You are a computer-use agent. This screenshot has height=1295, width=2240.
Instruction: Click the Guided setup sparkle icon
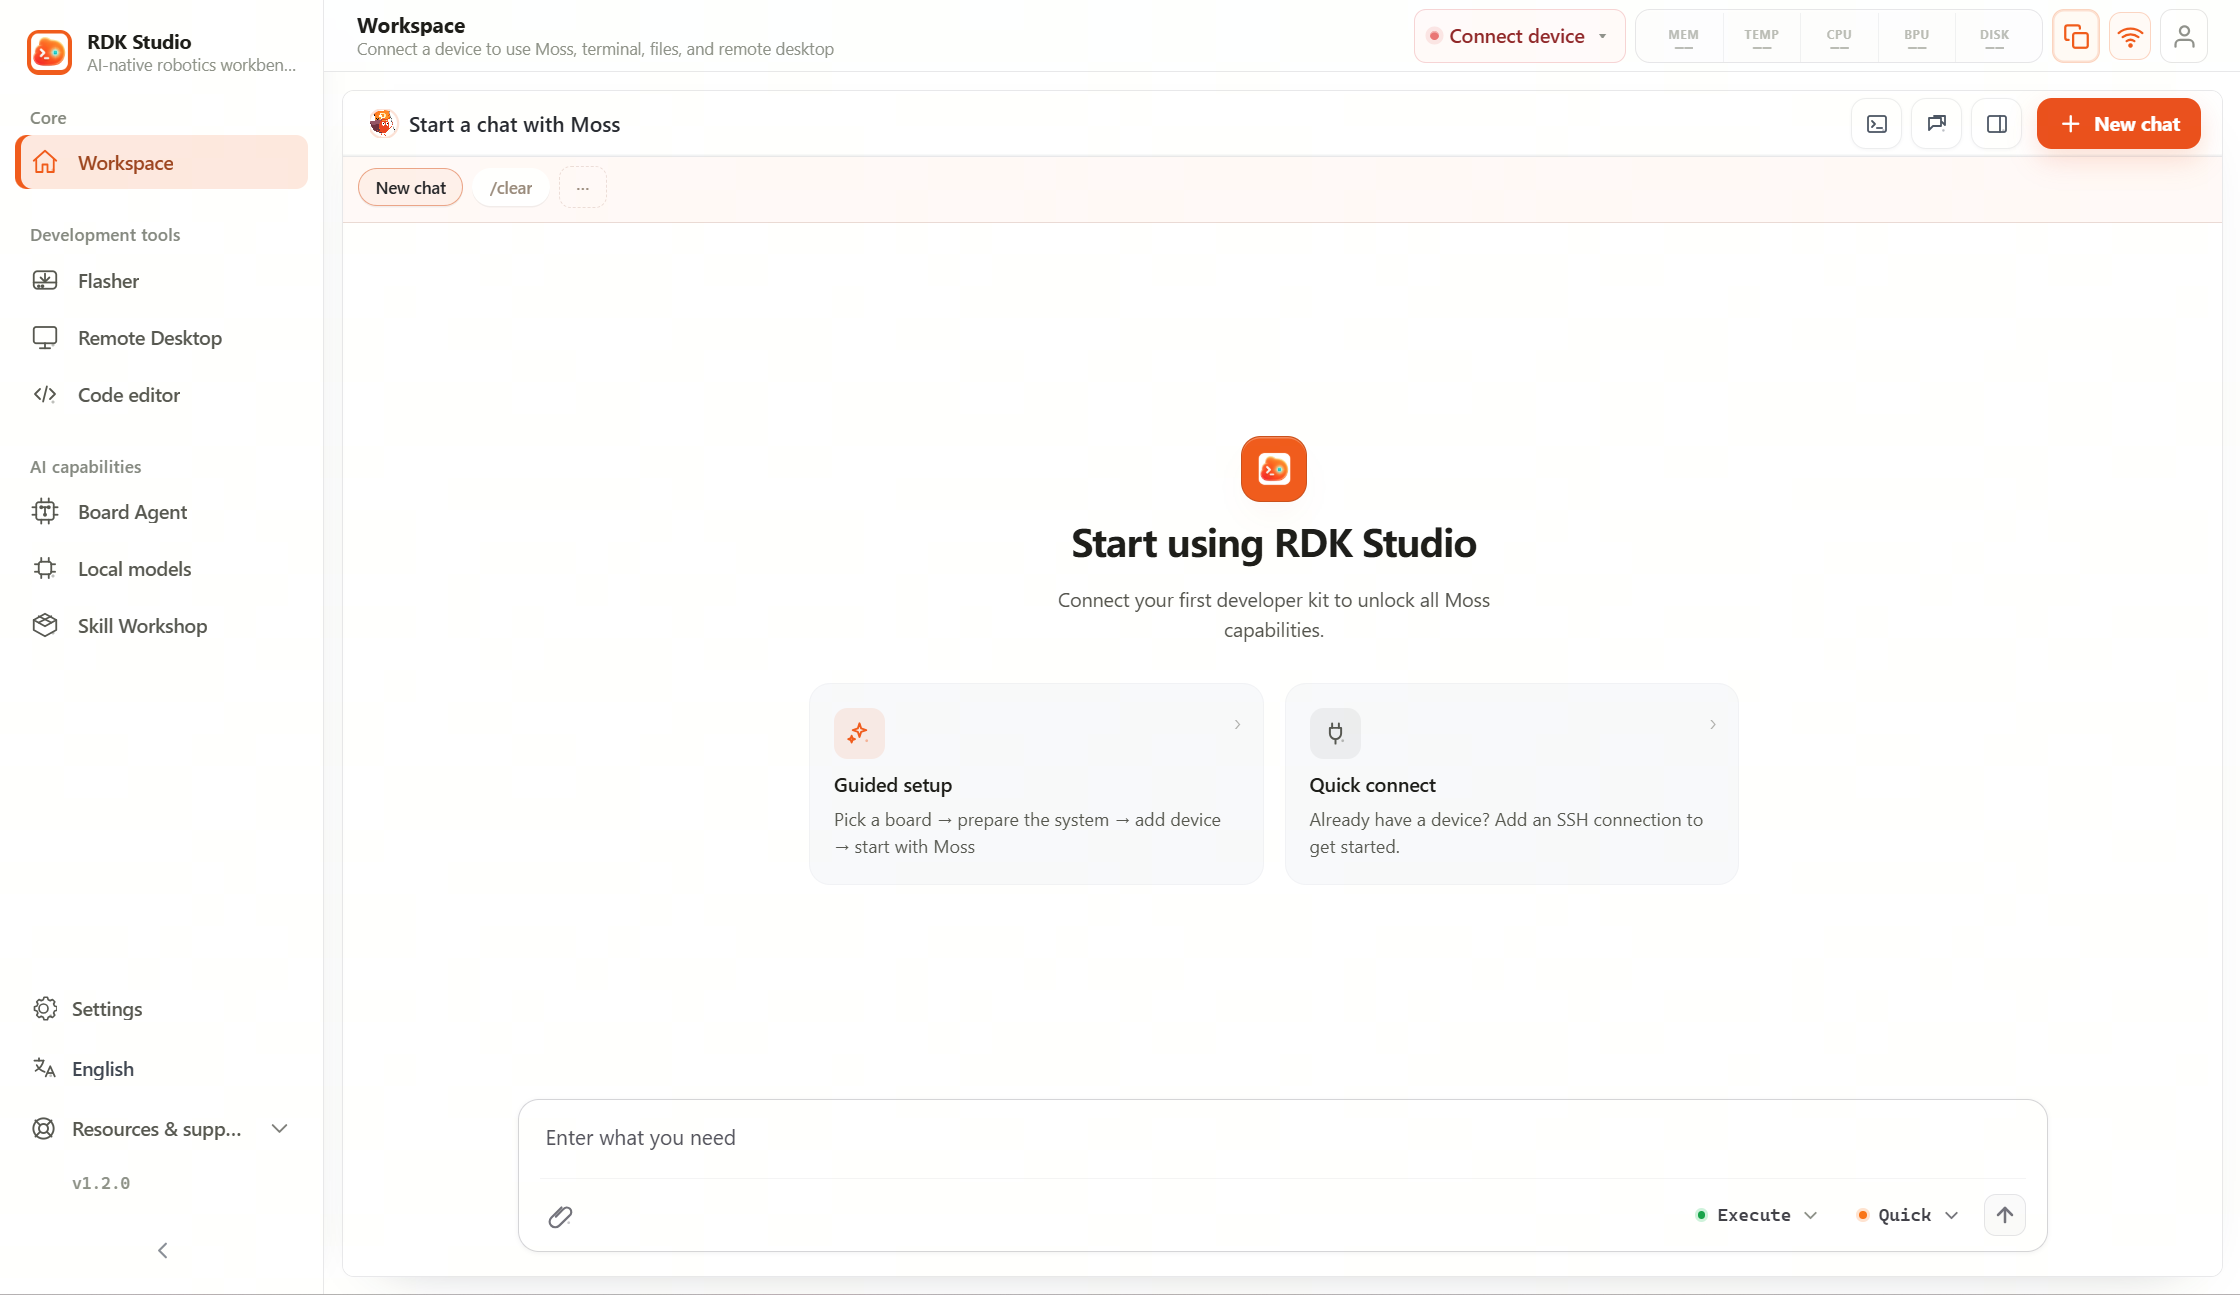(859, 733)
